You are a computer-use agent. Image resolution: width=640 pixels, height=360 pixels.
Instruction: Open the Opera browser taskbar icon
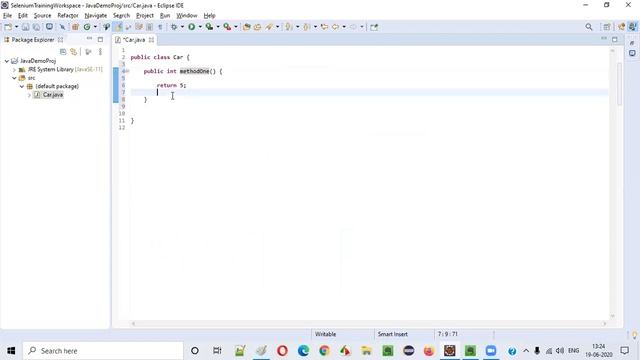click(282, 351)
